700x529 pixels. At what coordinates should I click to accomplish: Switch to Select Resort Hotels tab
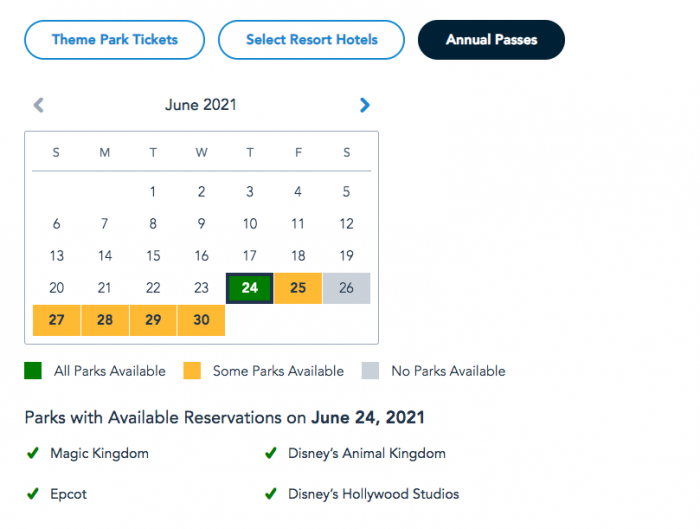[x=312, y=40]
